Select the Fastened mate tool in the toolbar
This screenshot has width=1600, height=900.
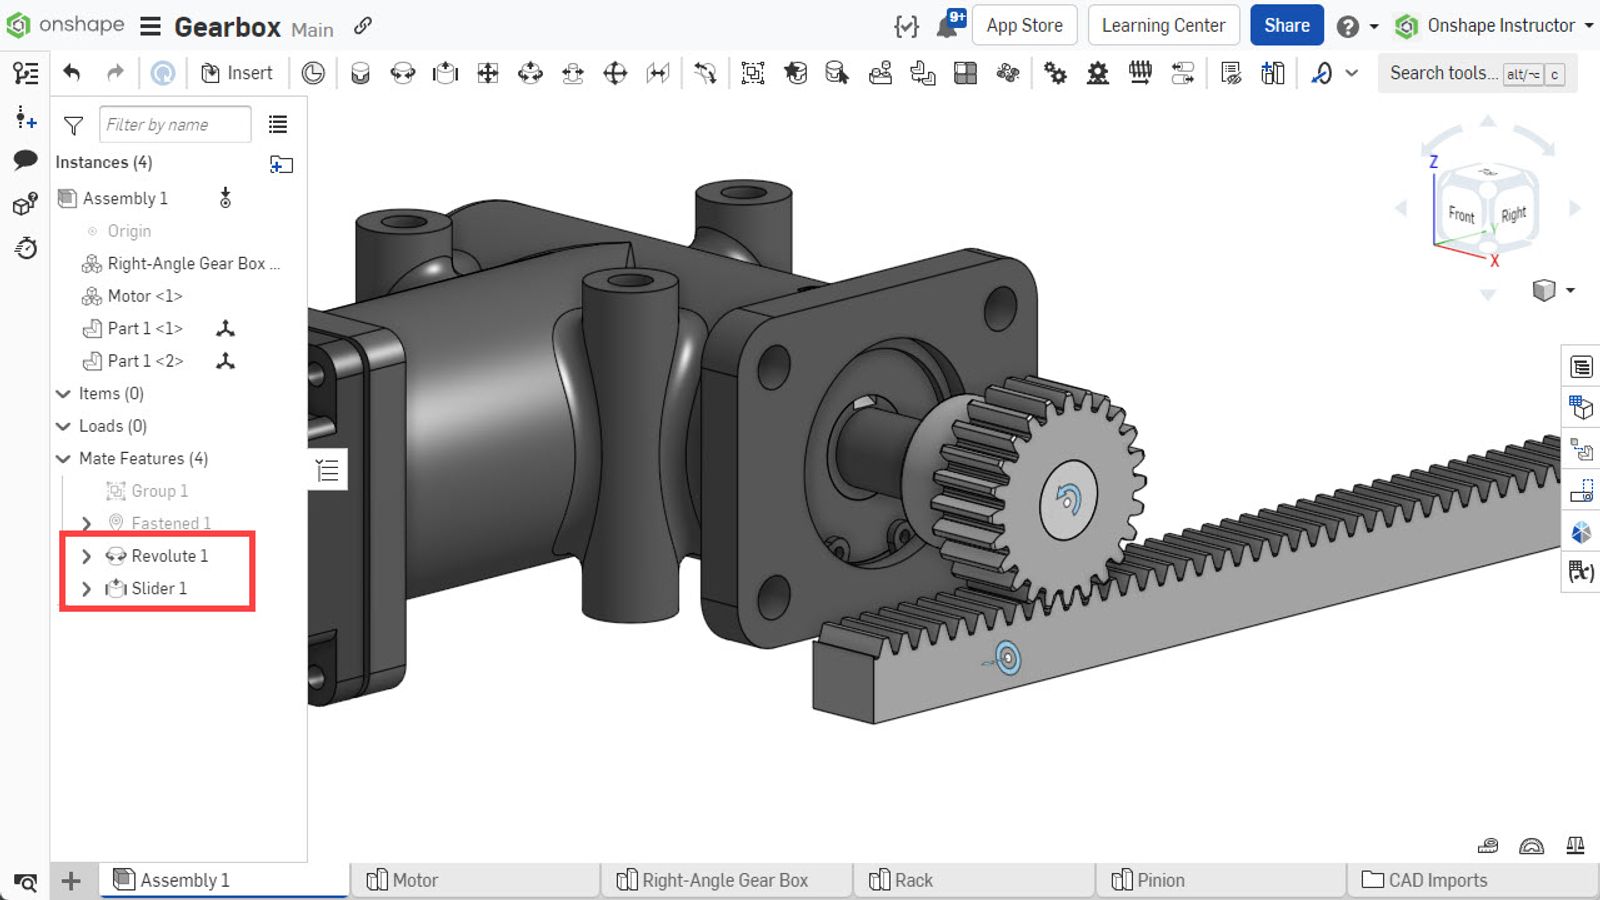[360, 73]
